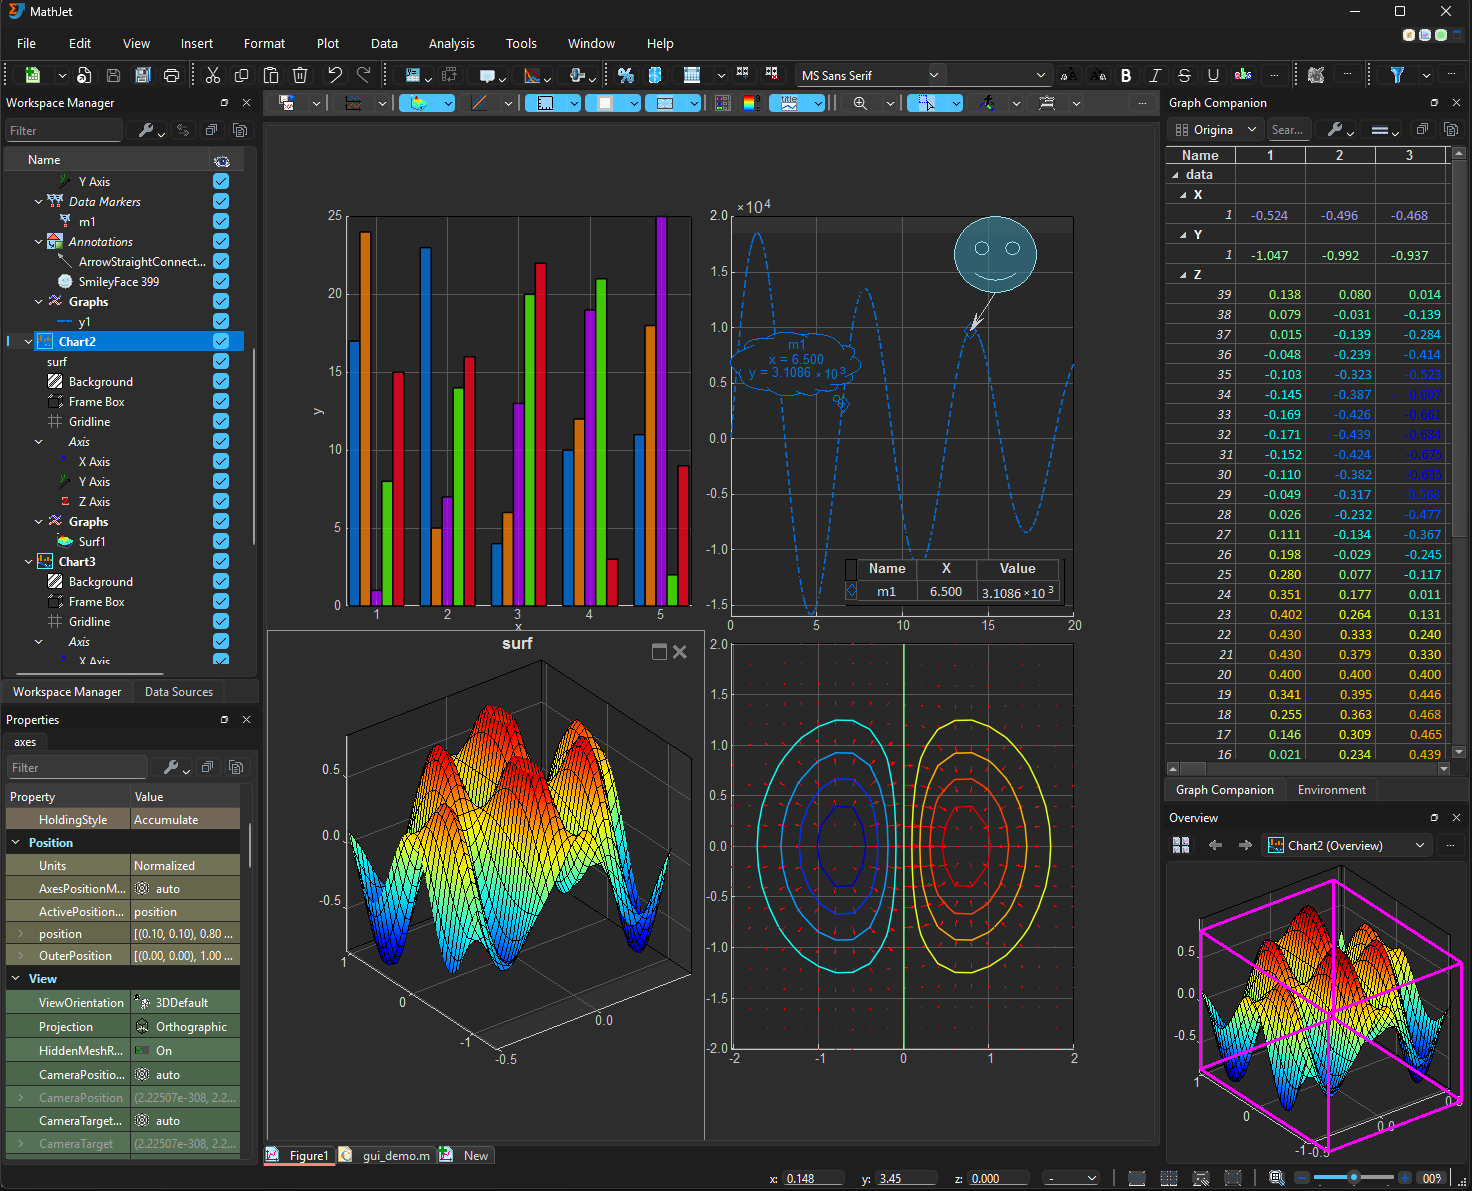The width and height of the screenshot is (1472, 1191).
Task: Click the title insert icon
Action: pos(789,103)
